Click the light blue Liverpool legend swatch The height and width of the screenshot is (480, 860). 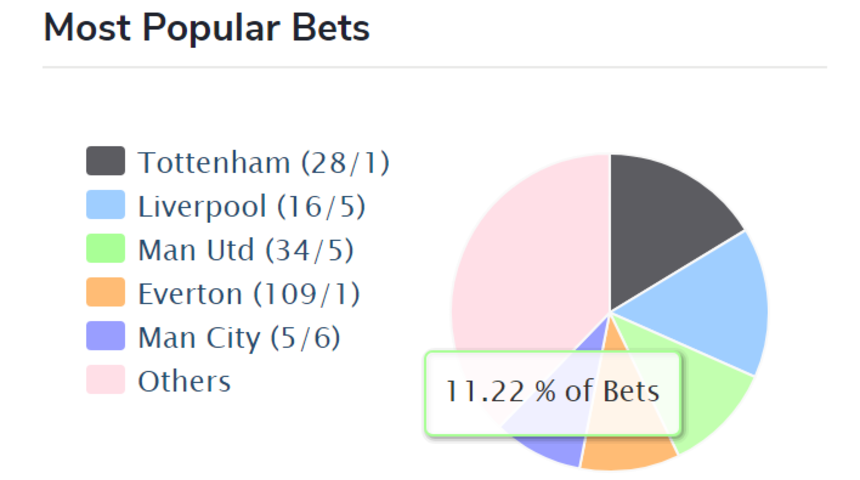[x=105, y=205]
